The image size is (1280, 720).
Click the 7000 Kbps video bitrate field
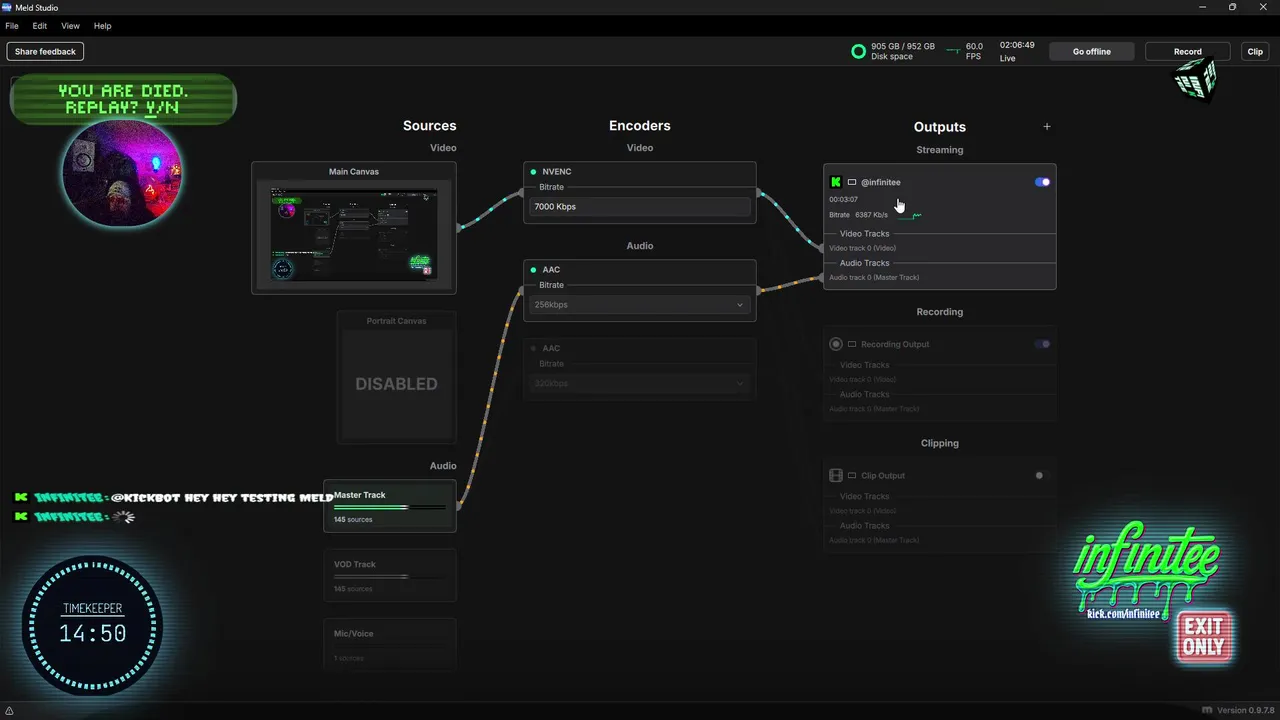[x=640, y=207]
